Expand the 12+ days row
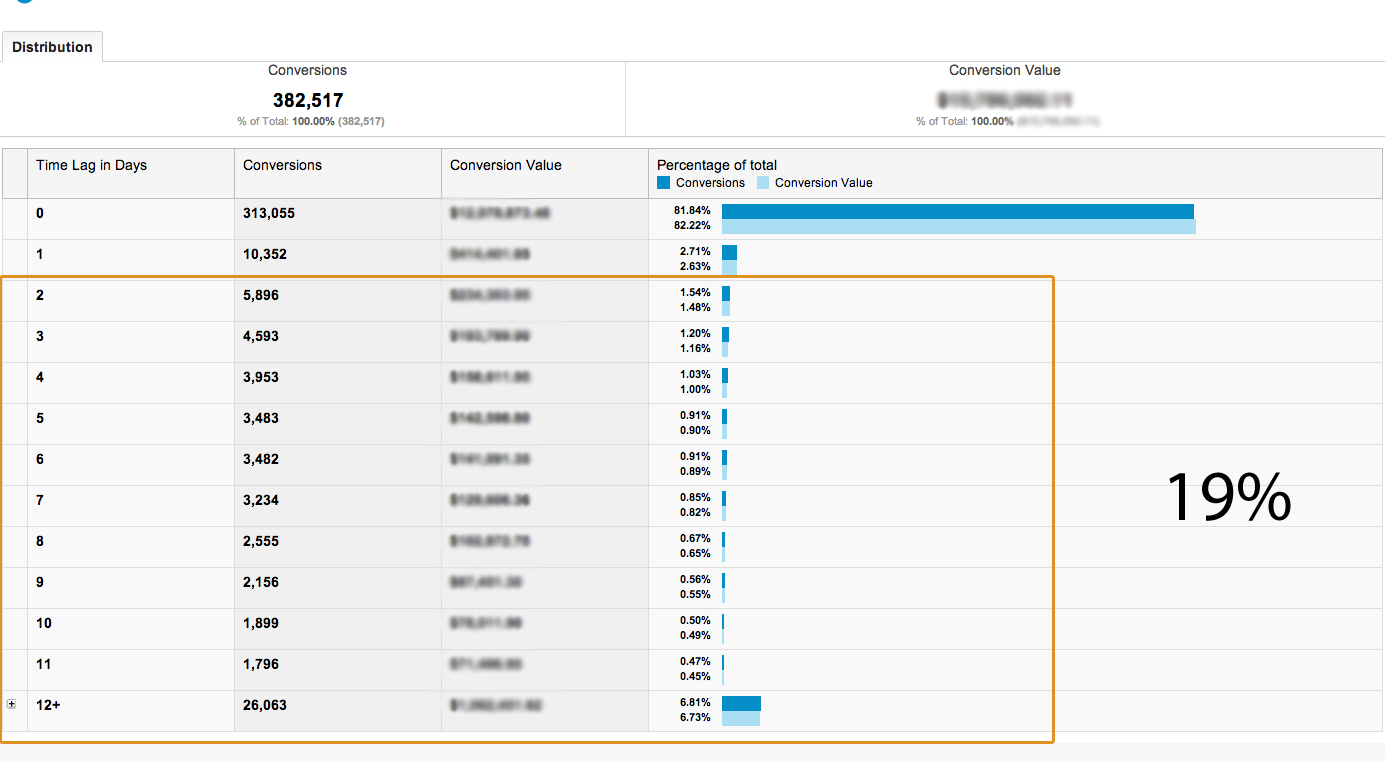 [12, 704]
